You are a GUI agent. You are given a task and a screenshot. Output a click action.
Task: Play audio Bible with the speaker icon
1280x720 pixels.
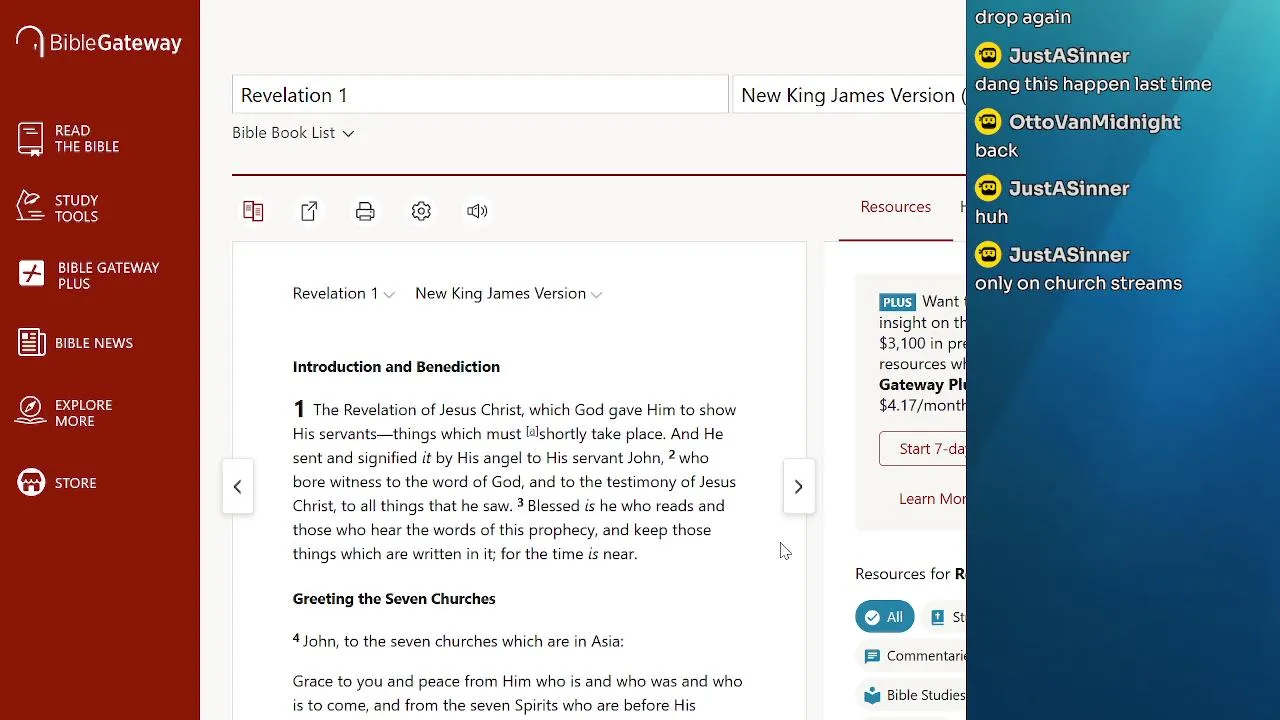tap(477, 211)
